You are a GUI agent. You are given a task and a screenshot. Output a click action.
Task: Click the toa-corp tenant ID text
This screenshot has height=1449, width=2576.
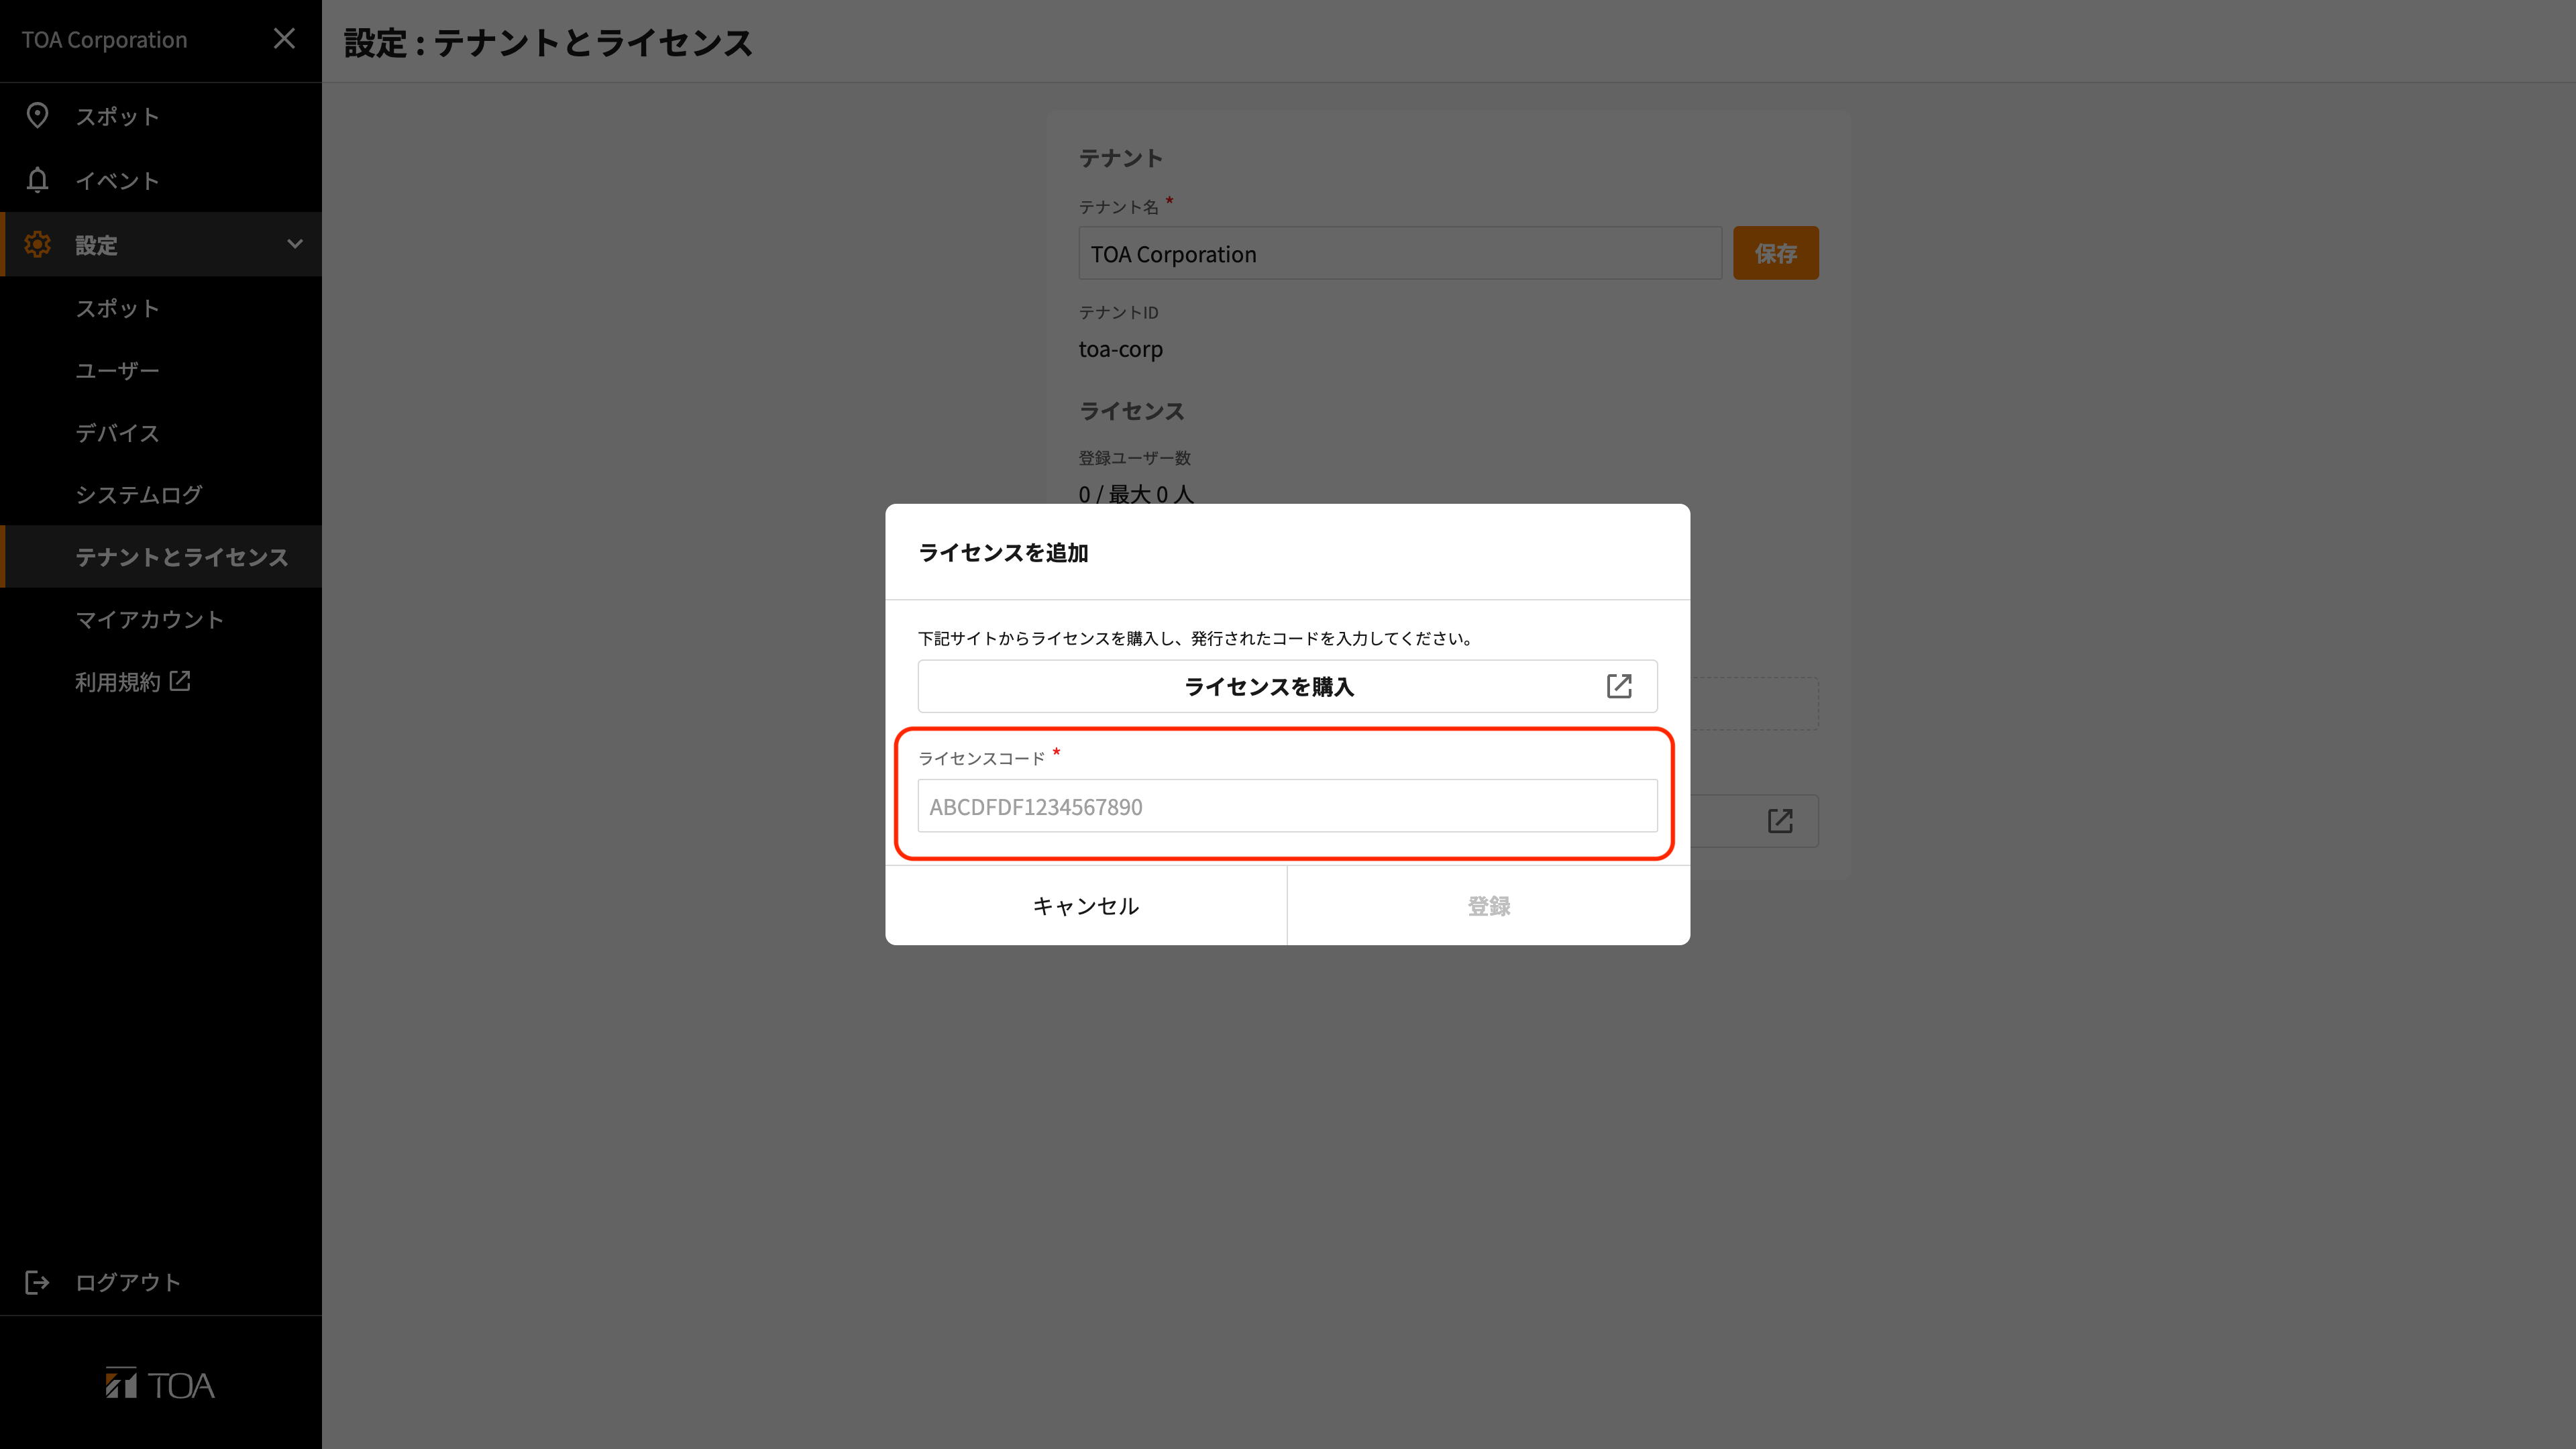pyautogui.click(x=1120, y=349)
